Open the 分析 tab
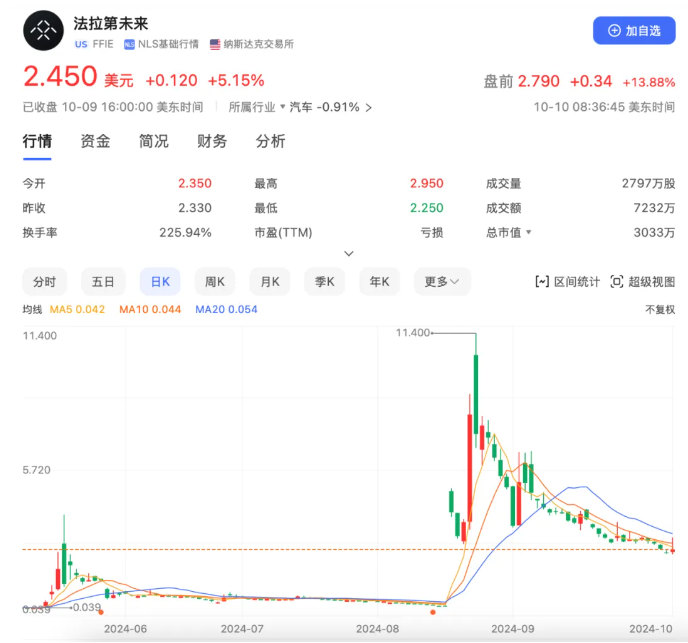Viewport: 688px width, 643px height. coord(270,141)
